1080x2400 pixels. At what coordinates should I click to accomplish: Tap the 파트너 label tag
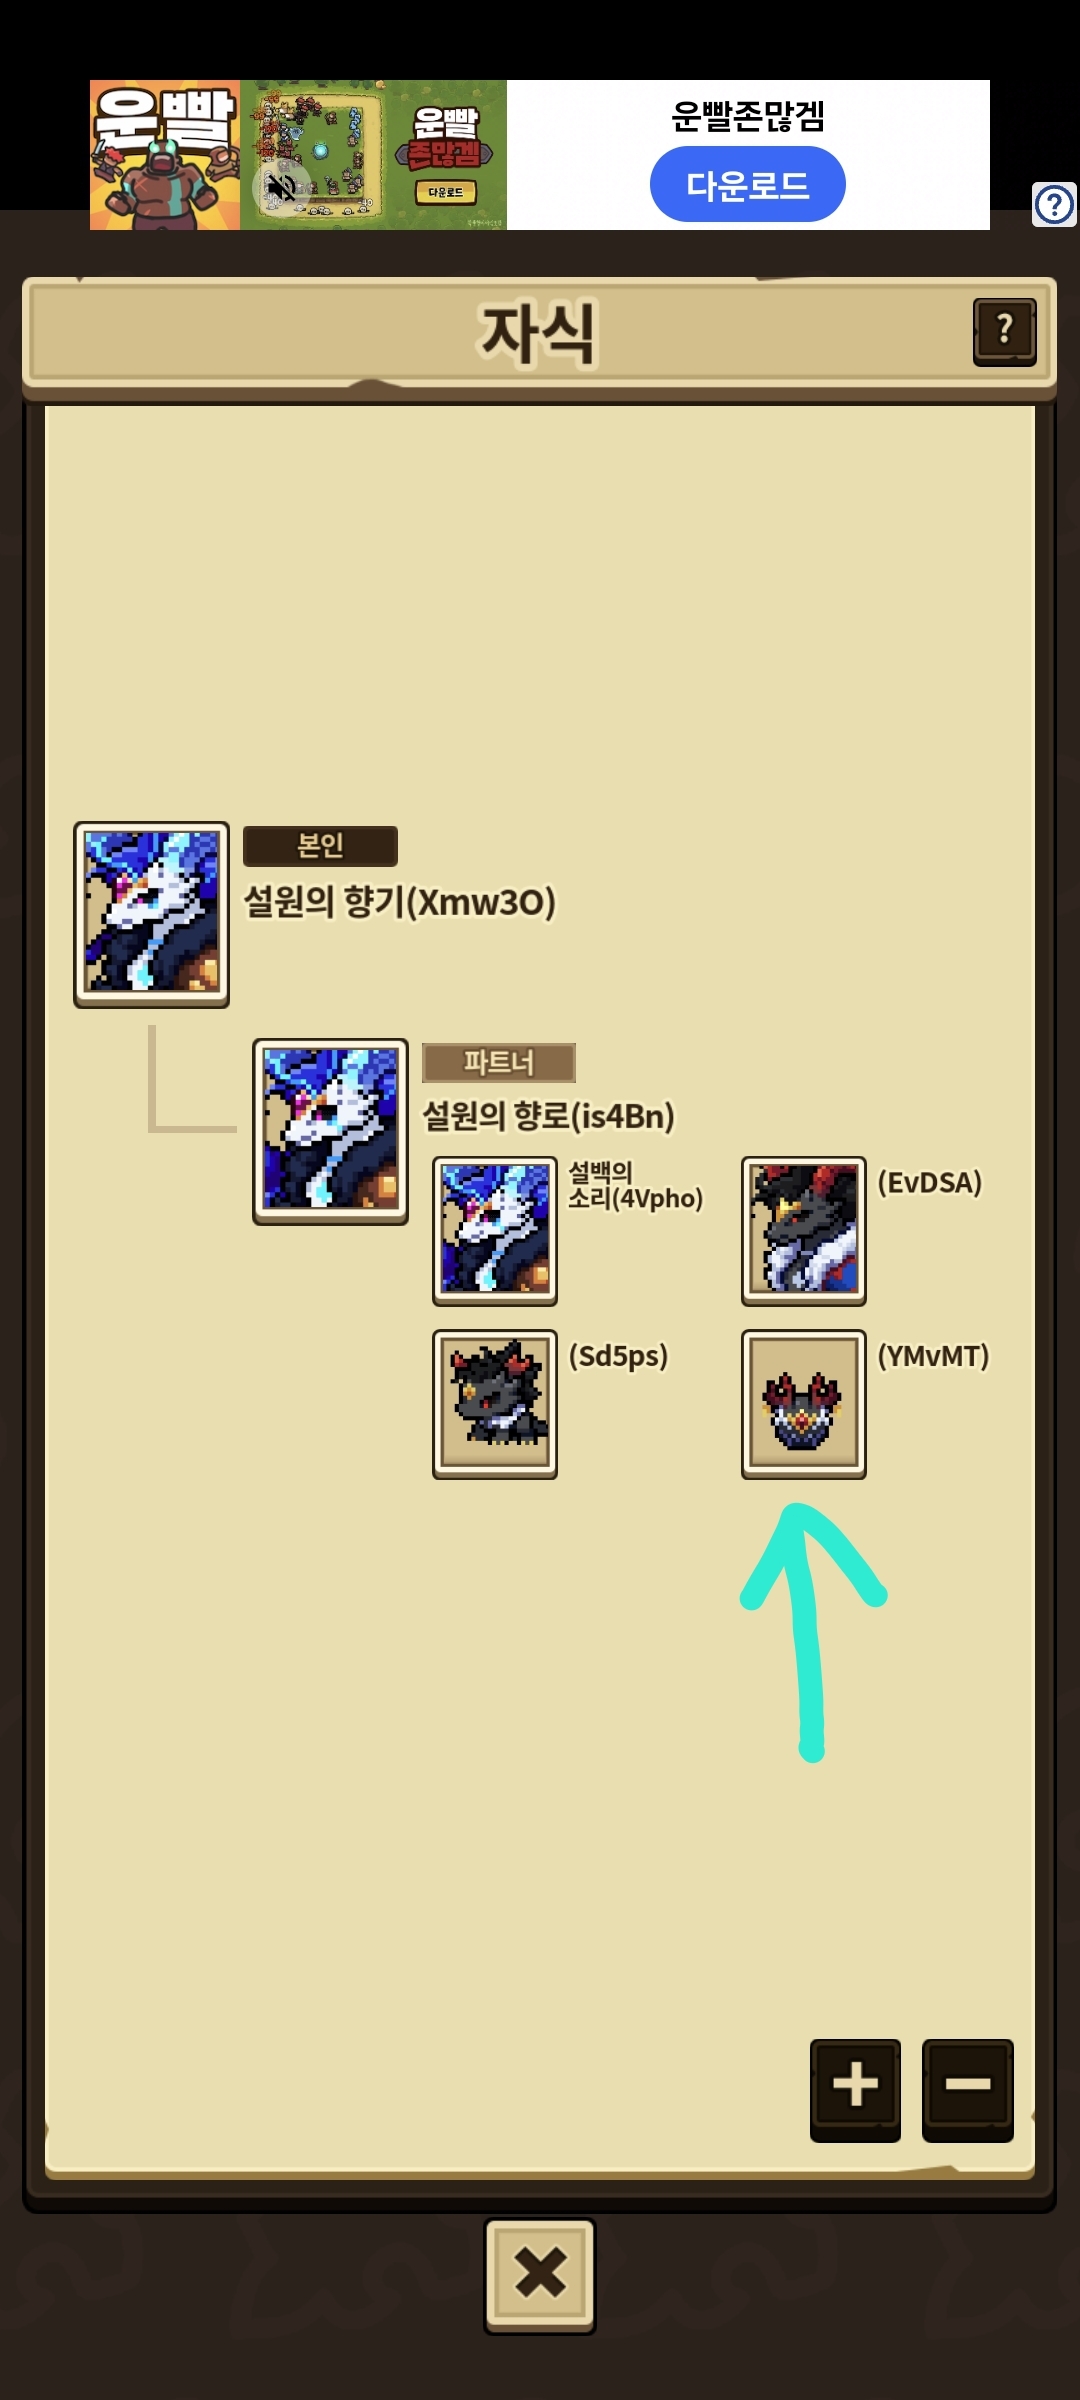pos(499,1062)
